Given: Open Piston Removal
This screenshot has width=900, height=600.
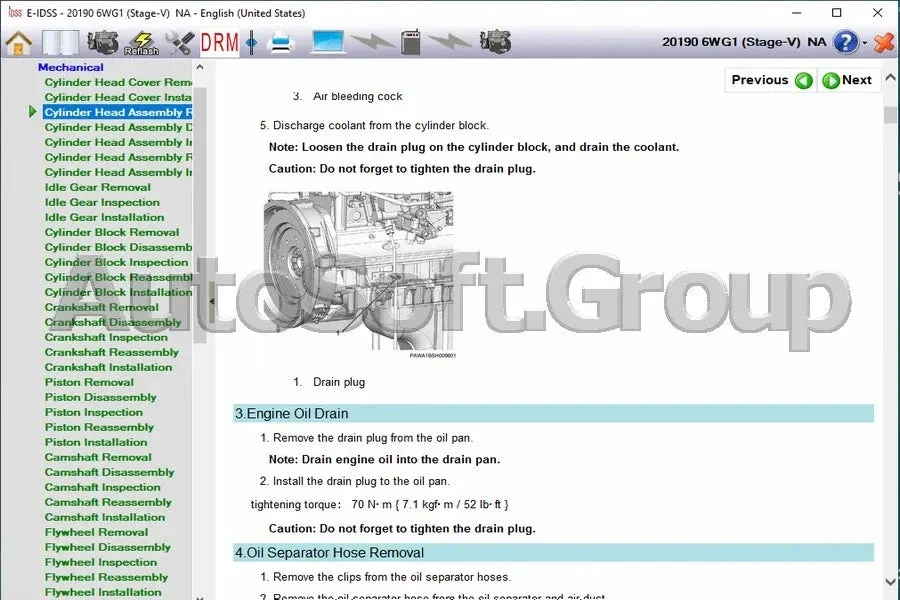Looking at the screenshot, I should tap(89, 382).
